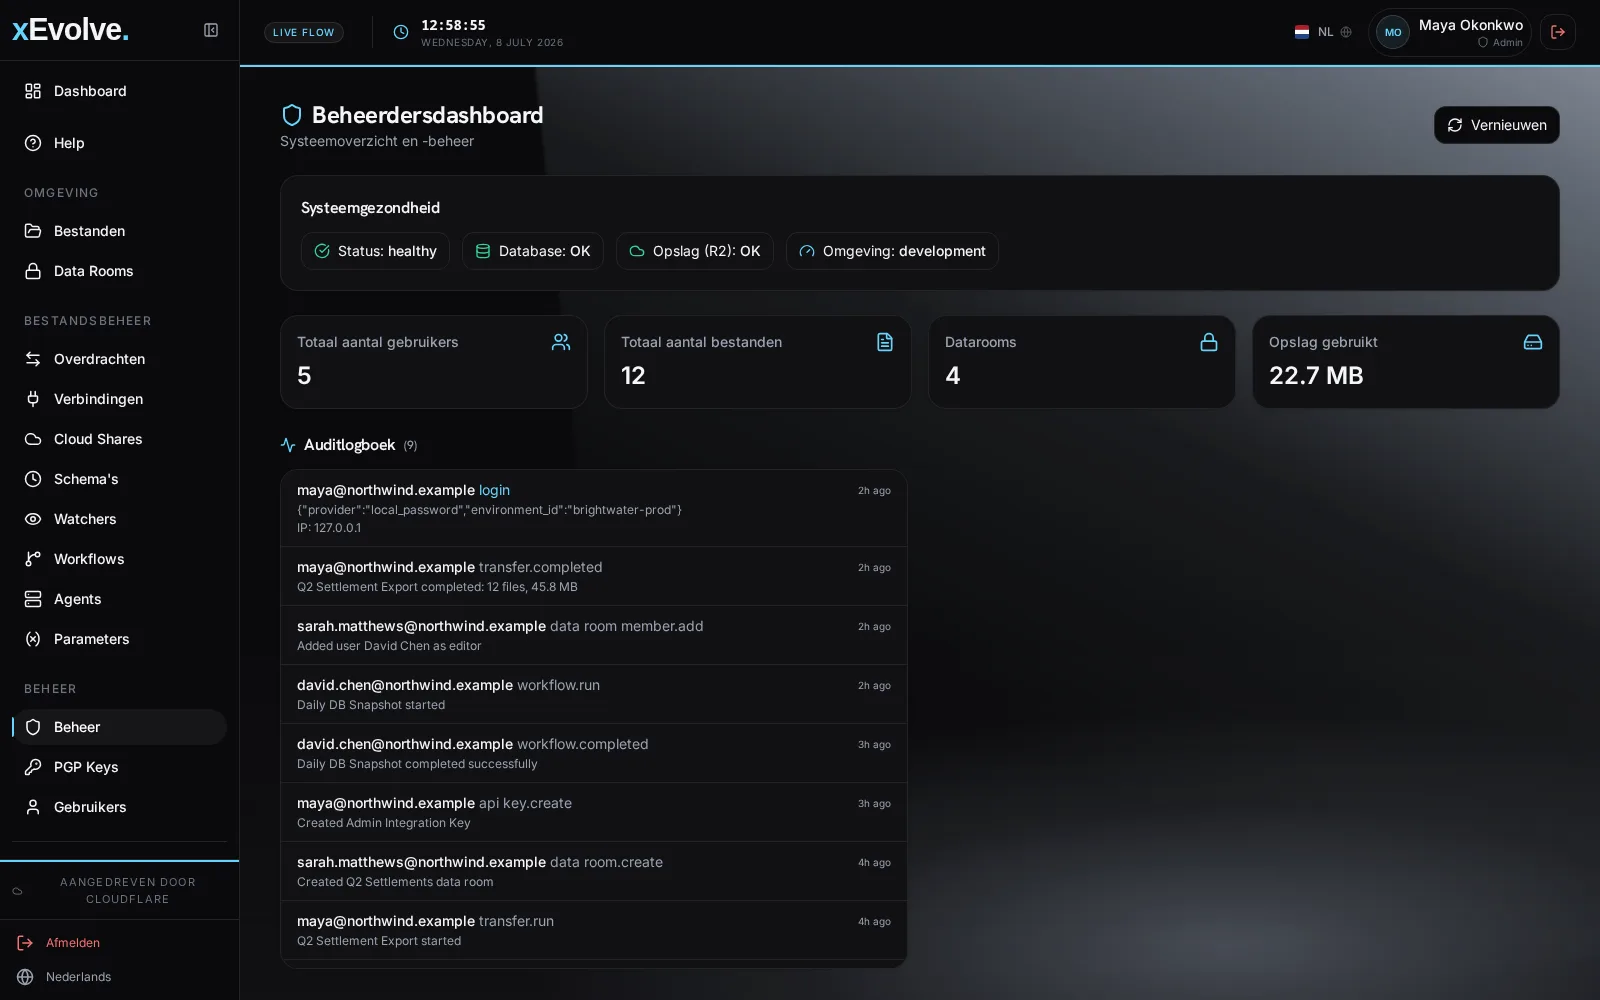This screenshot has width=1600, height=1000.
Task: Open Dashboard in the sidebar
Action: [x=120, y=91]
